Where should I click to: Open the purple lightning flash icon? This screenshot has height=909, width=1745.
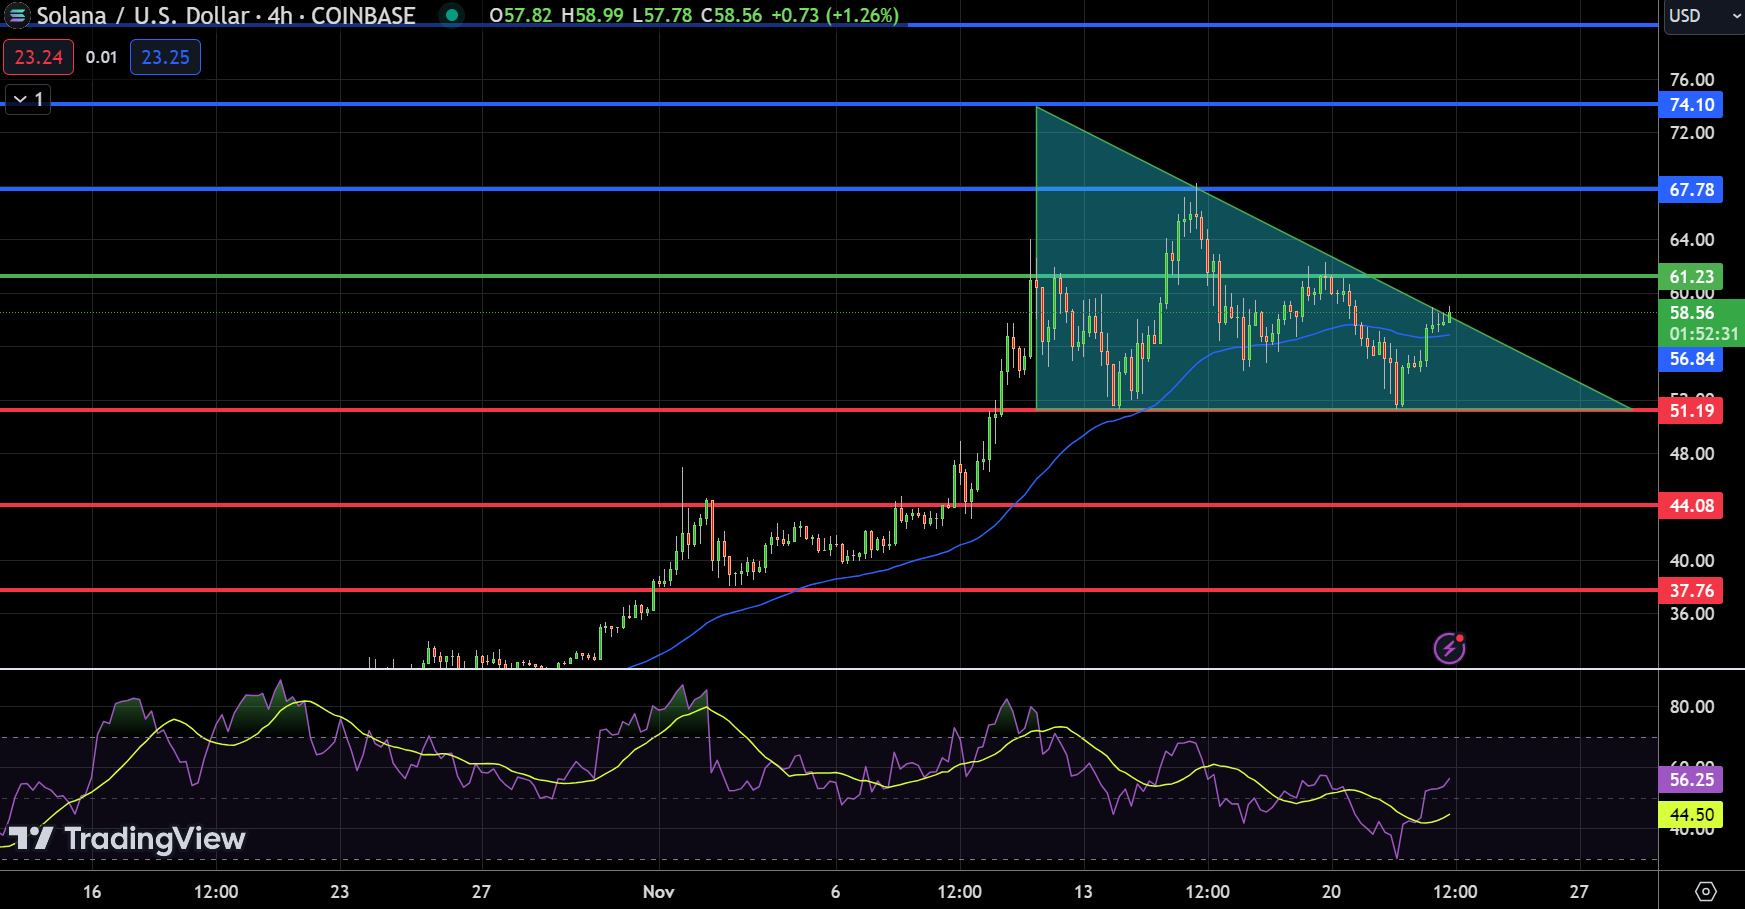point(1449,648)
